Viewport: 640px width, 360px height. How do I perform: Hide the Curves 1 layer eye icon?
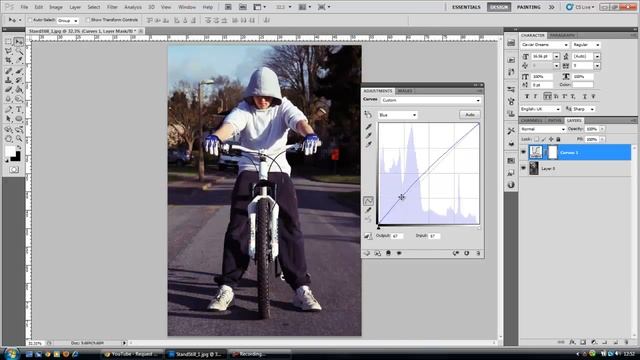point(523,152)
